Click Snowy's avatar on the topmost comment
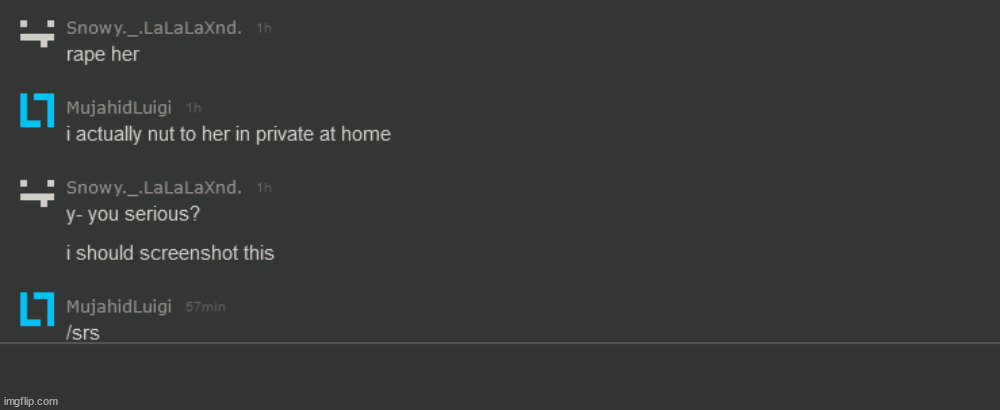 pyautogui.click(x=36, y=33)
